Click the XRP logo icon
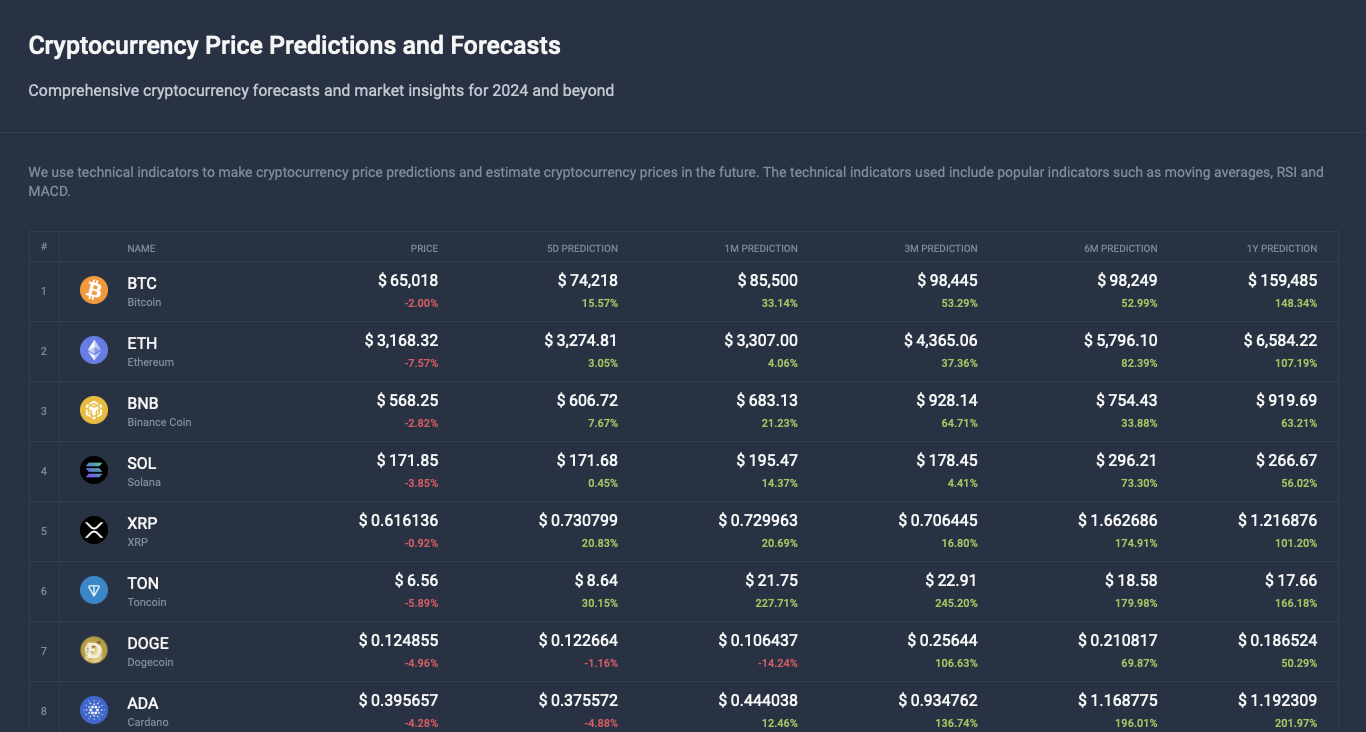The width and height of the screenshot is (1366, 732). point(93,530)
